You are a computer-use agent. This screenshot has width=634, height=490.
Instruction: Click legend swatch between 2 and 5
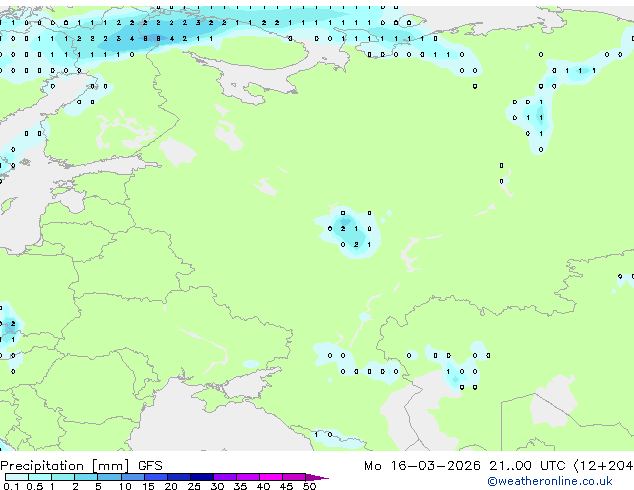click(86, 477)
